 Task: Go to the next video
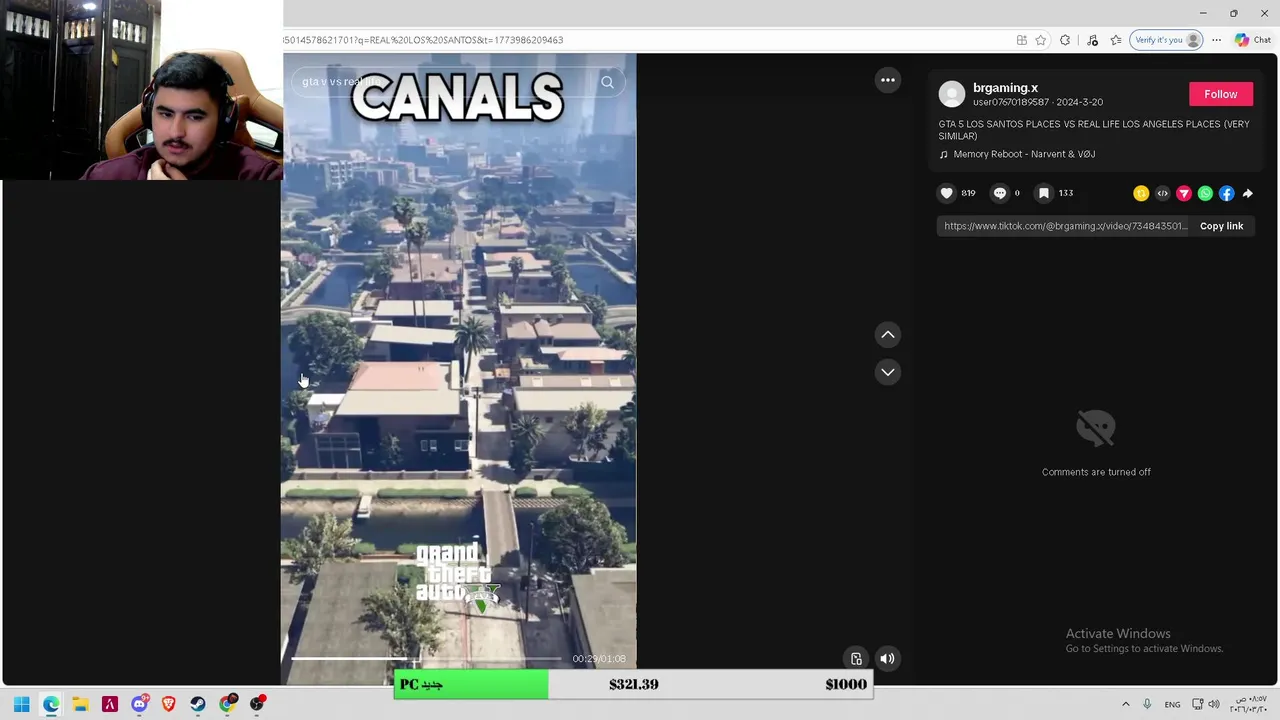point(888,372)
